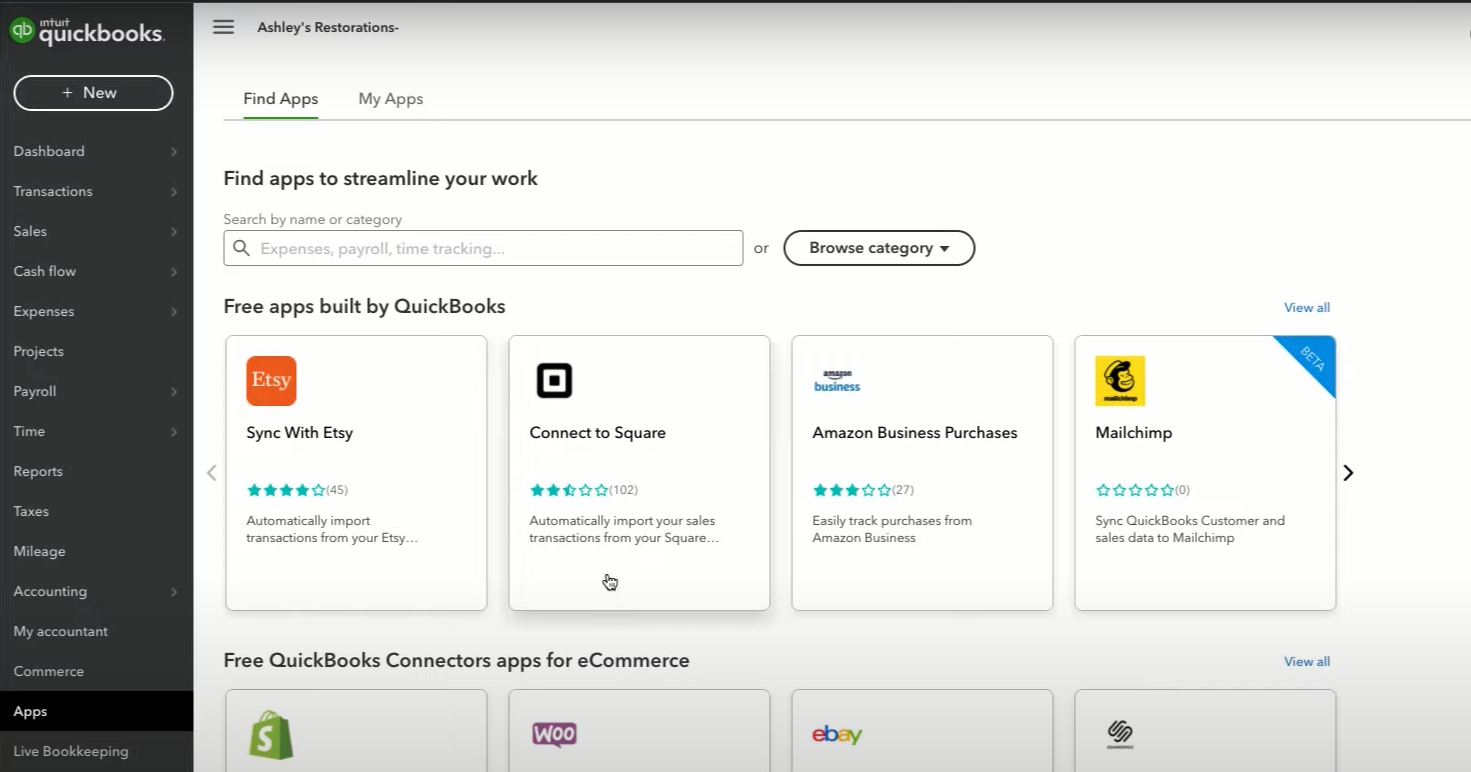Expand the Dashboard submenu arrow

click(x=174, y=151)
